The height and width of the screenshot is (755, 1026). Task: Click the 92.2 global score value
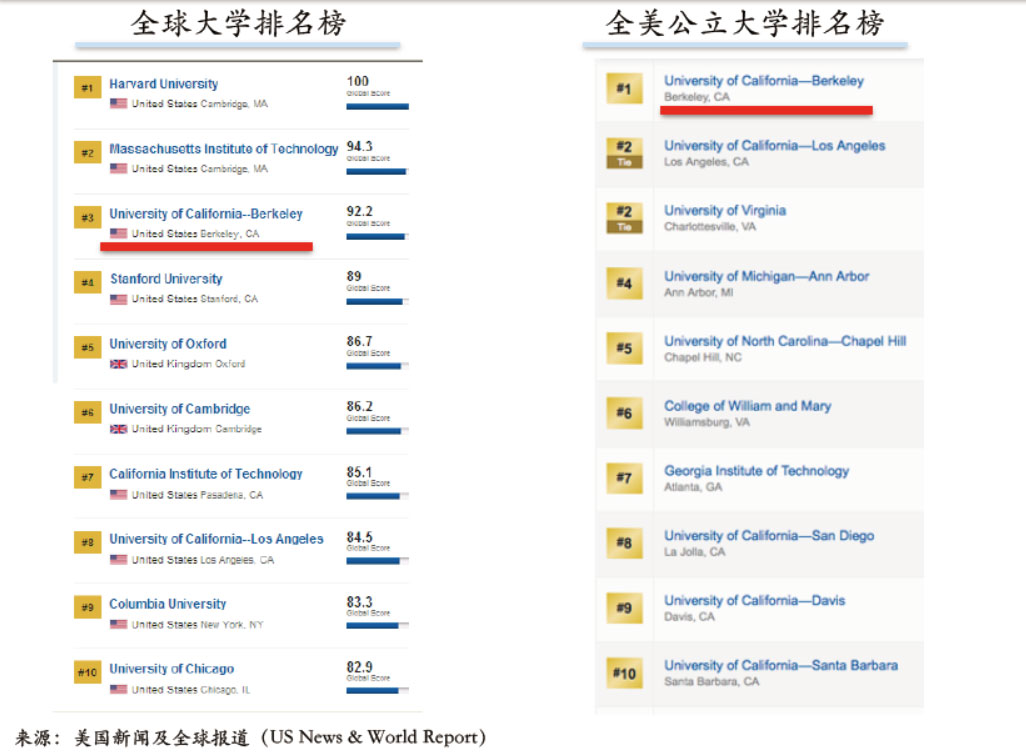pos(359,211)
